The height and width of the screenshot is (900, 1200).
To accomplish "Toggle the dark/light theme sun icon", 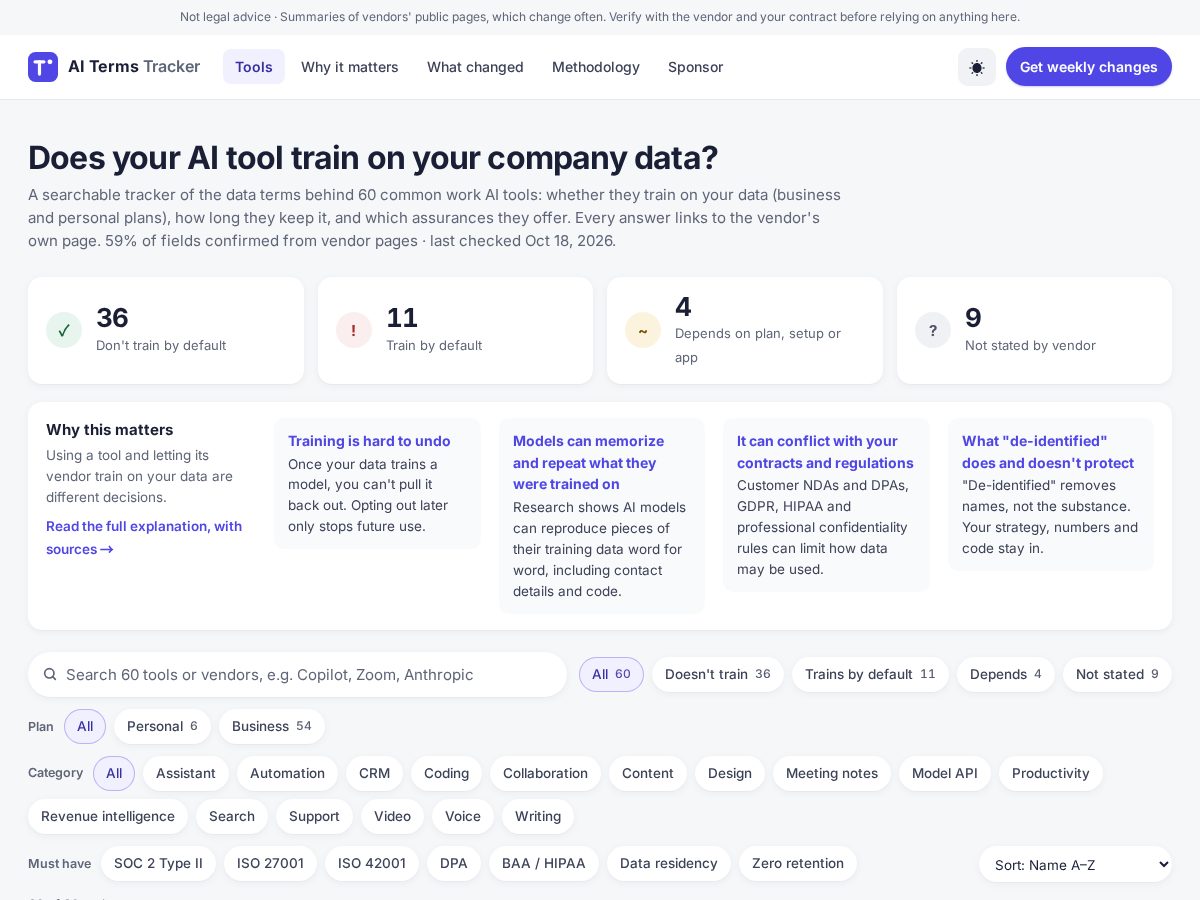I will (x=977, y=67).
